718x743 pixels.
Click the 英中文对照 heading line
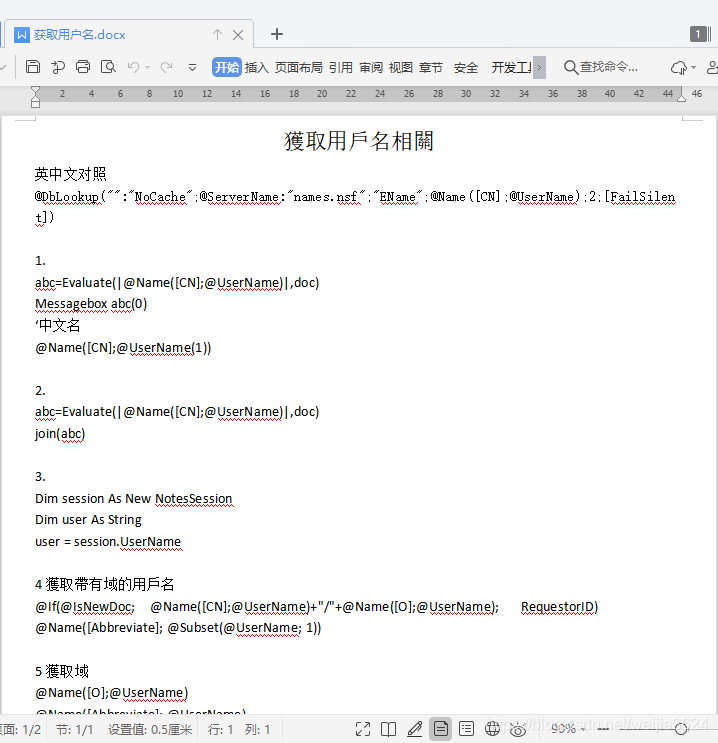coord(70,174)
